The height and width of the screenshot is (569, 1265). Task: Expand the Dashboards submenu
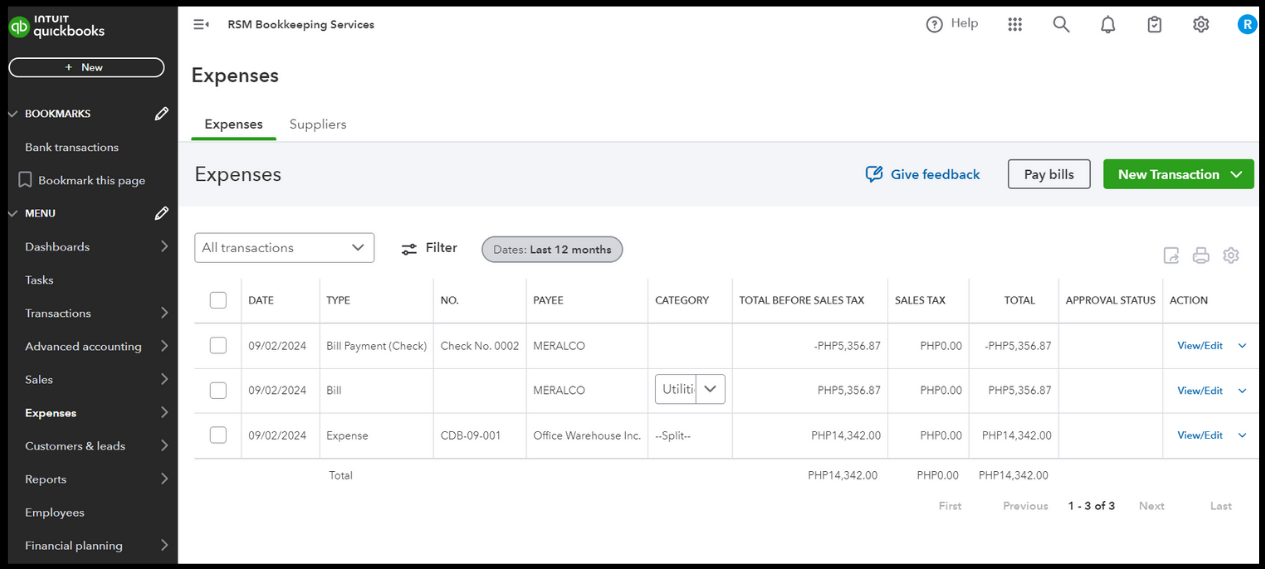tap(164, 247)
